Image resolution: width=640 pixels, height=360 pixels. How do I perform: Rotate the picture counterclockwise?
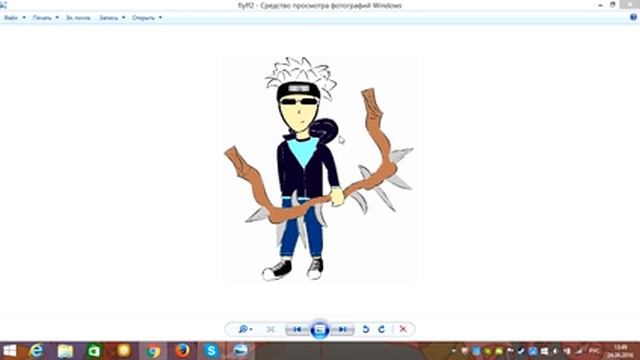(366, 329)
